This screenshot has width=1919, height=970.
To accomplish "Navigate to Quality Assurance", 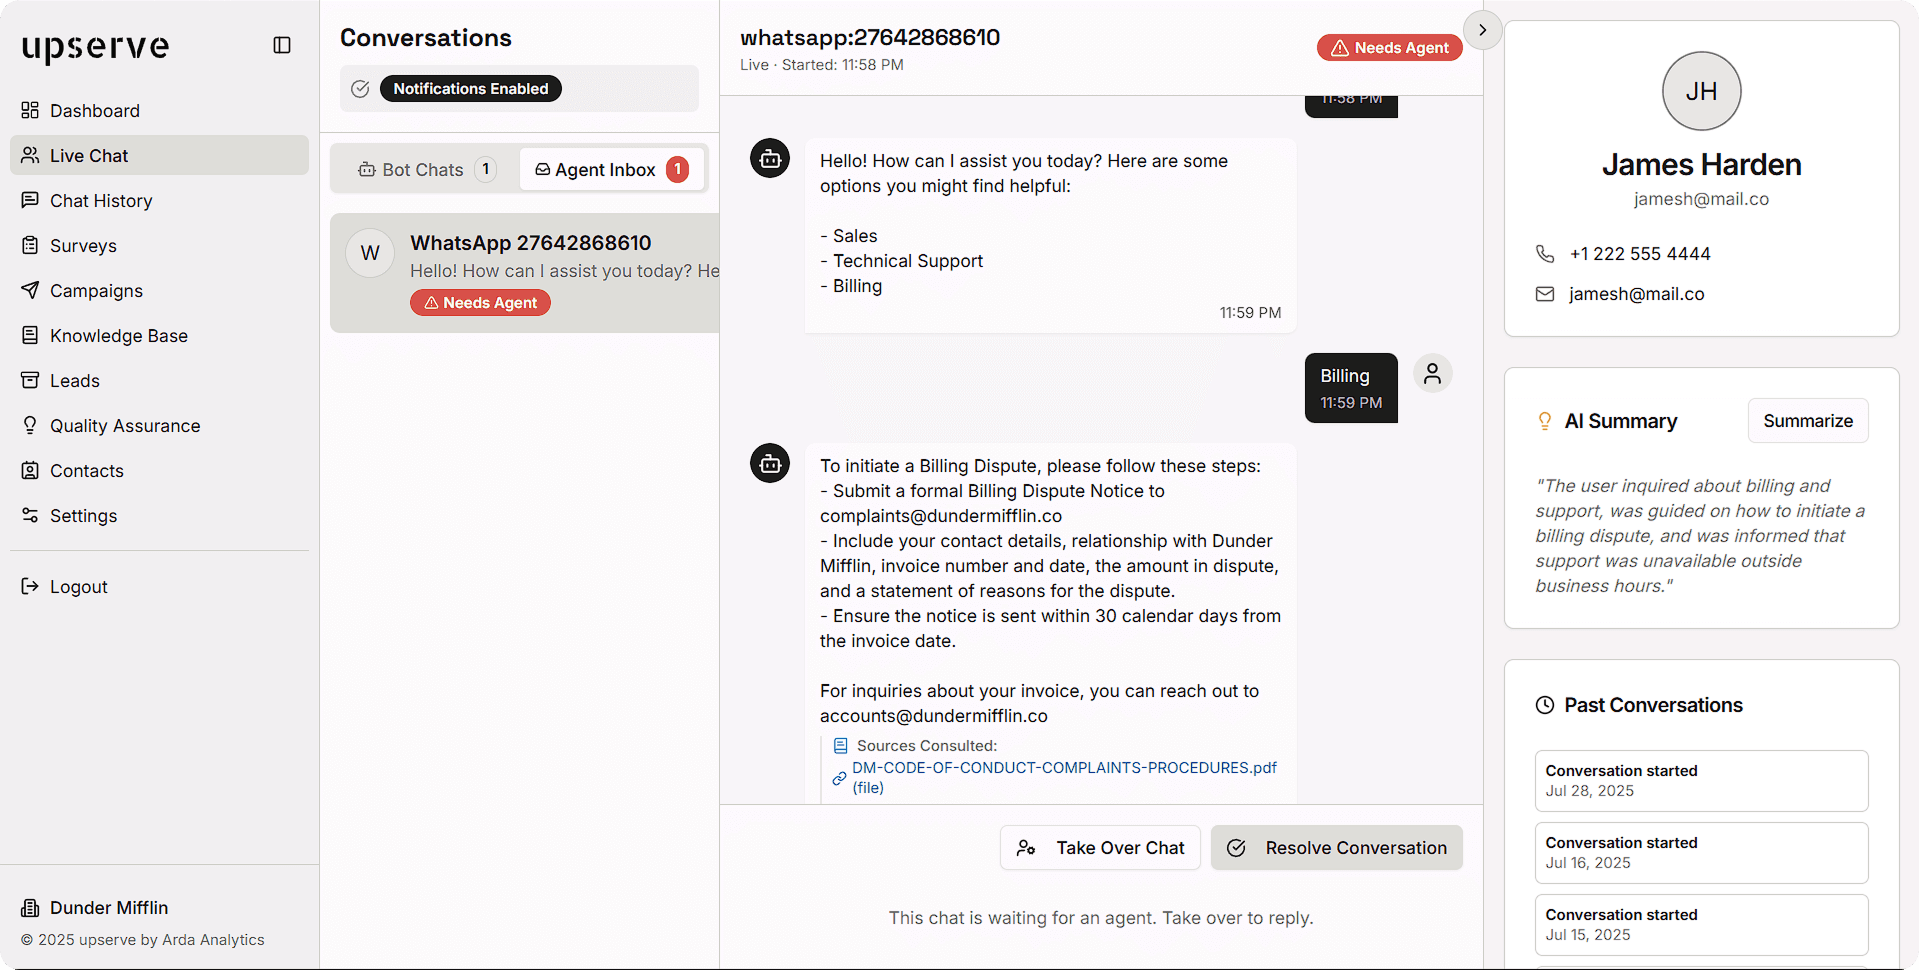I will (x=125, y=425).
